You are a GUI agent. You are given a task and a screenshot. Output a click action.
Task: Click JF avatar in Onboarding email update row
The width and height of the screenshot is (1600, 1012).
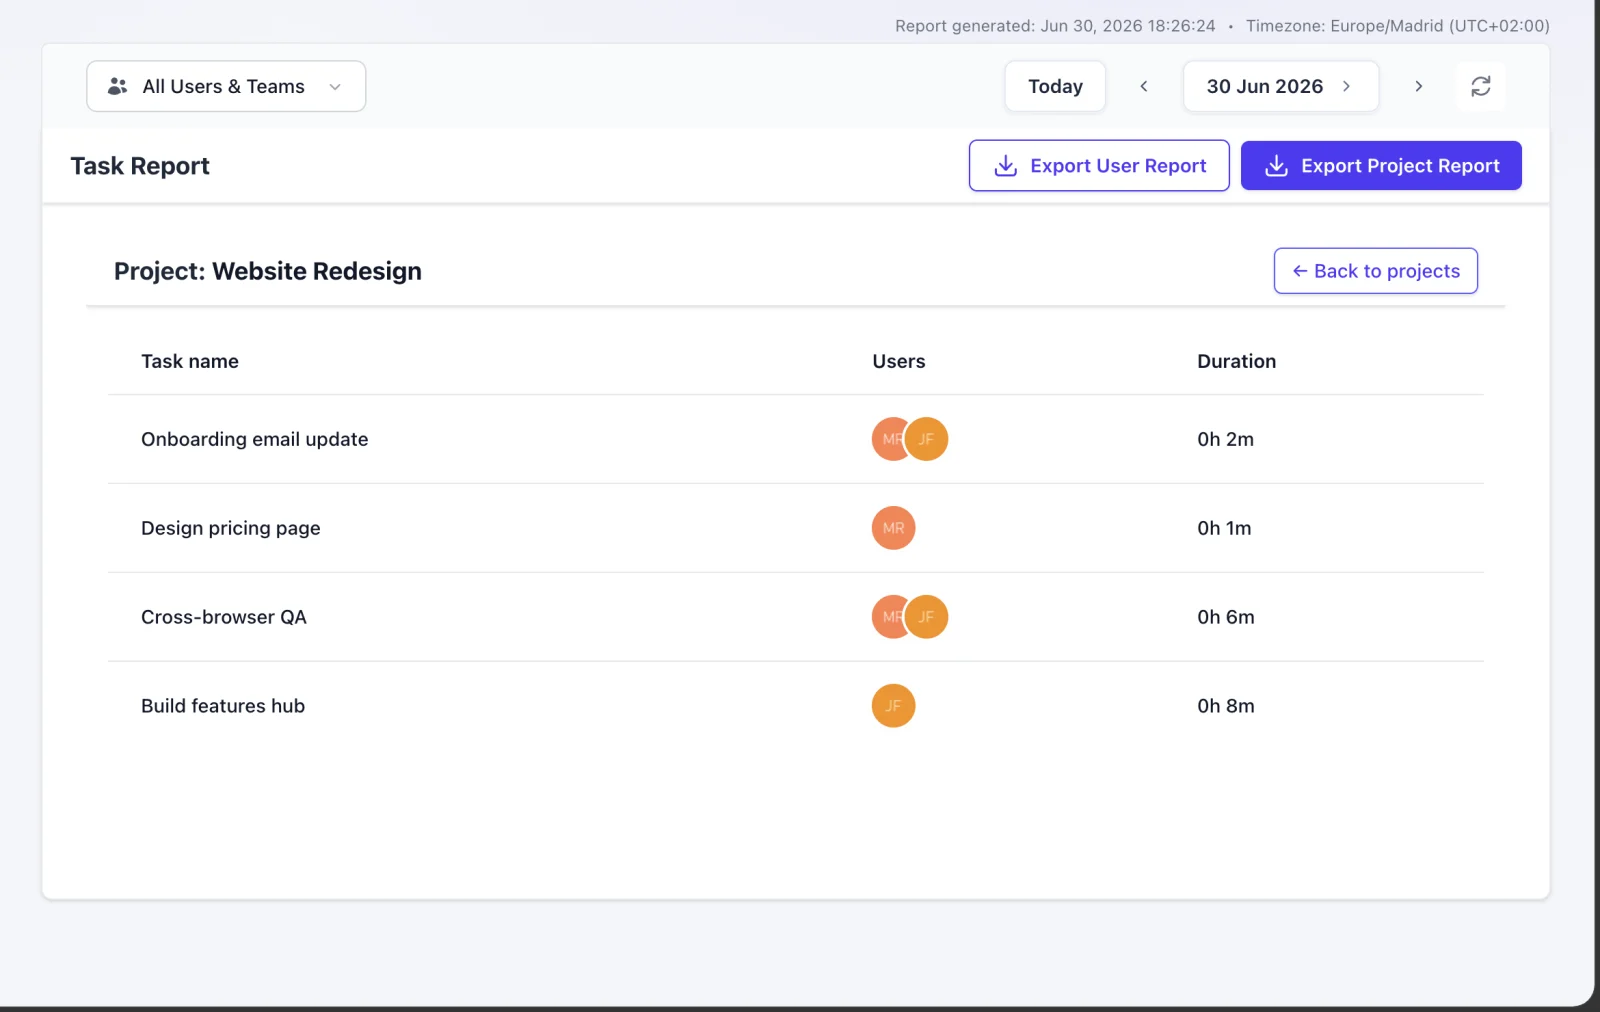click(927, 439)
